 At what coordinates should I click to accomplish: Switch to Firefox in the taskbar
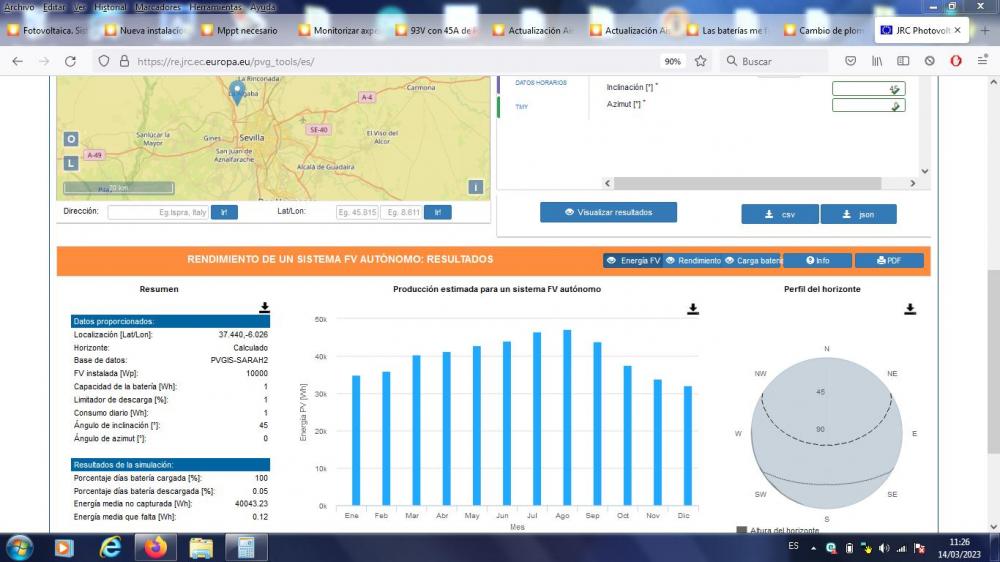click(x=155, y=548)
